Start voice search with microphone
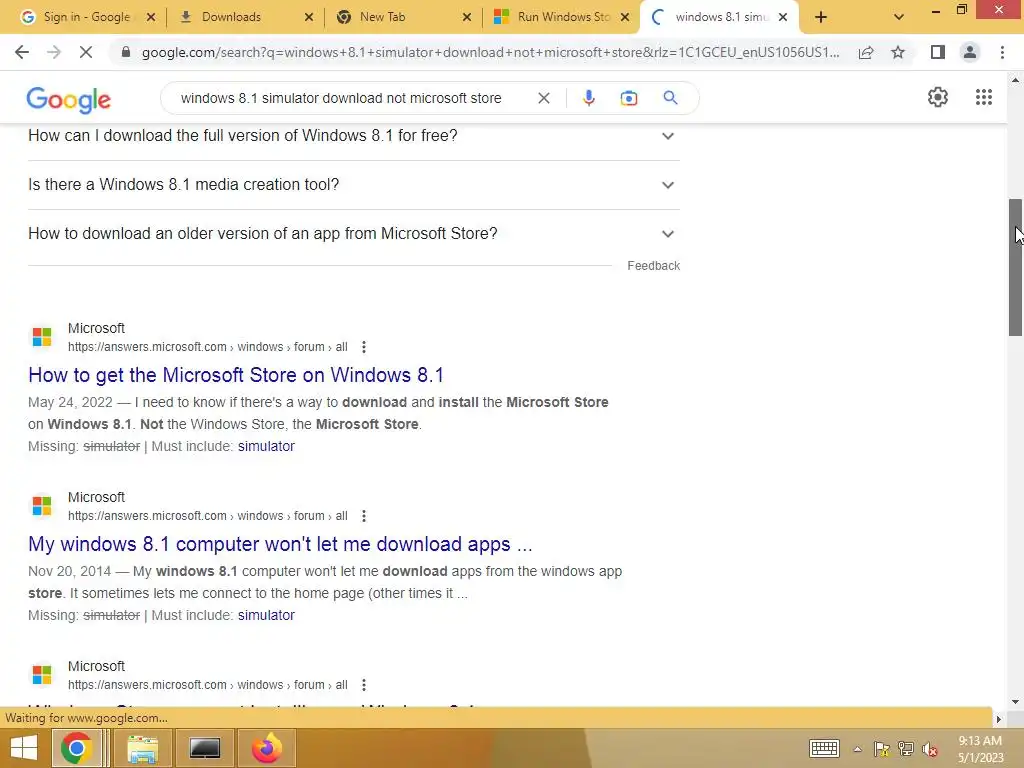Viewport: 1024px width, 768px height. (x=588, y=98)
